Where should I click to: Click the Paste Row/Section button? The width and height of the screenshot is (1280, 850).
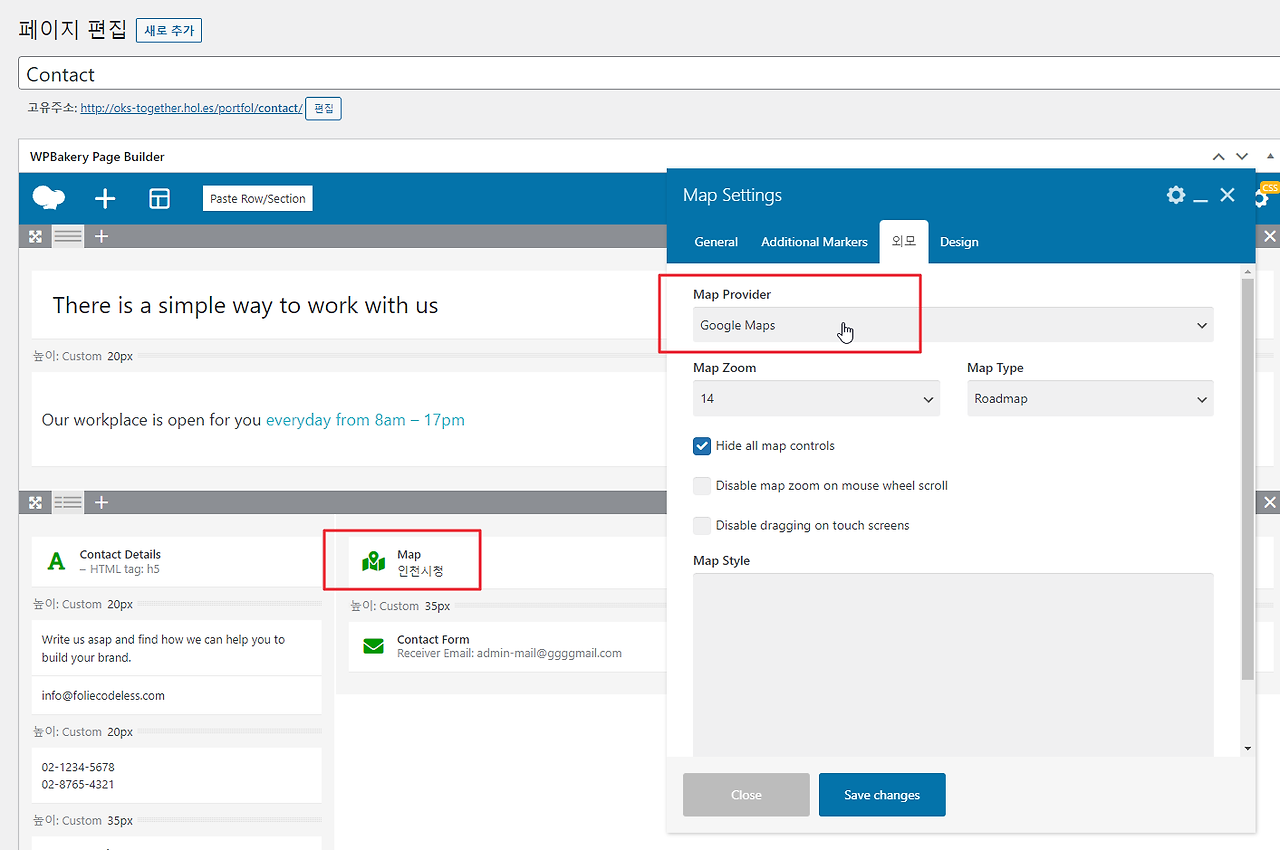point(258,199)
